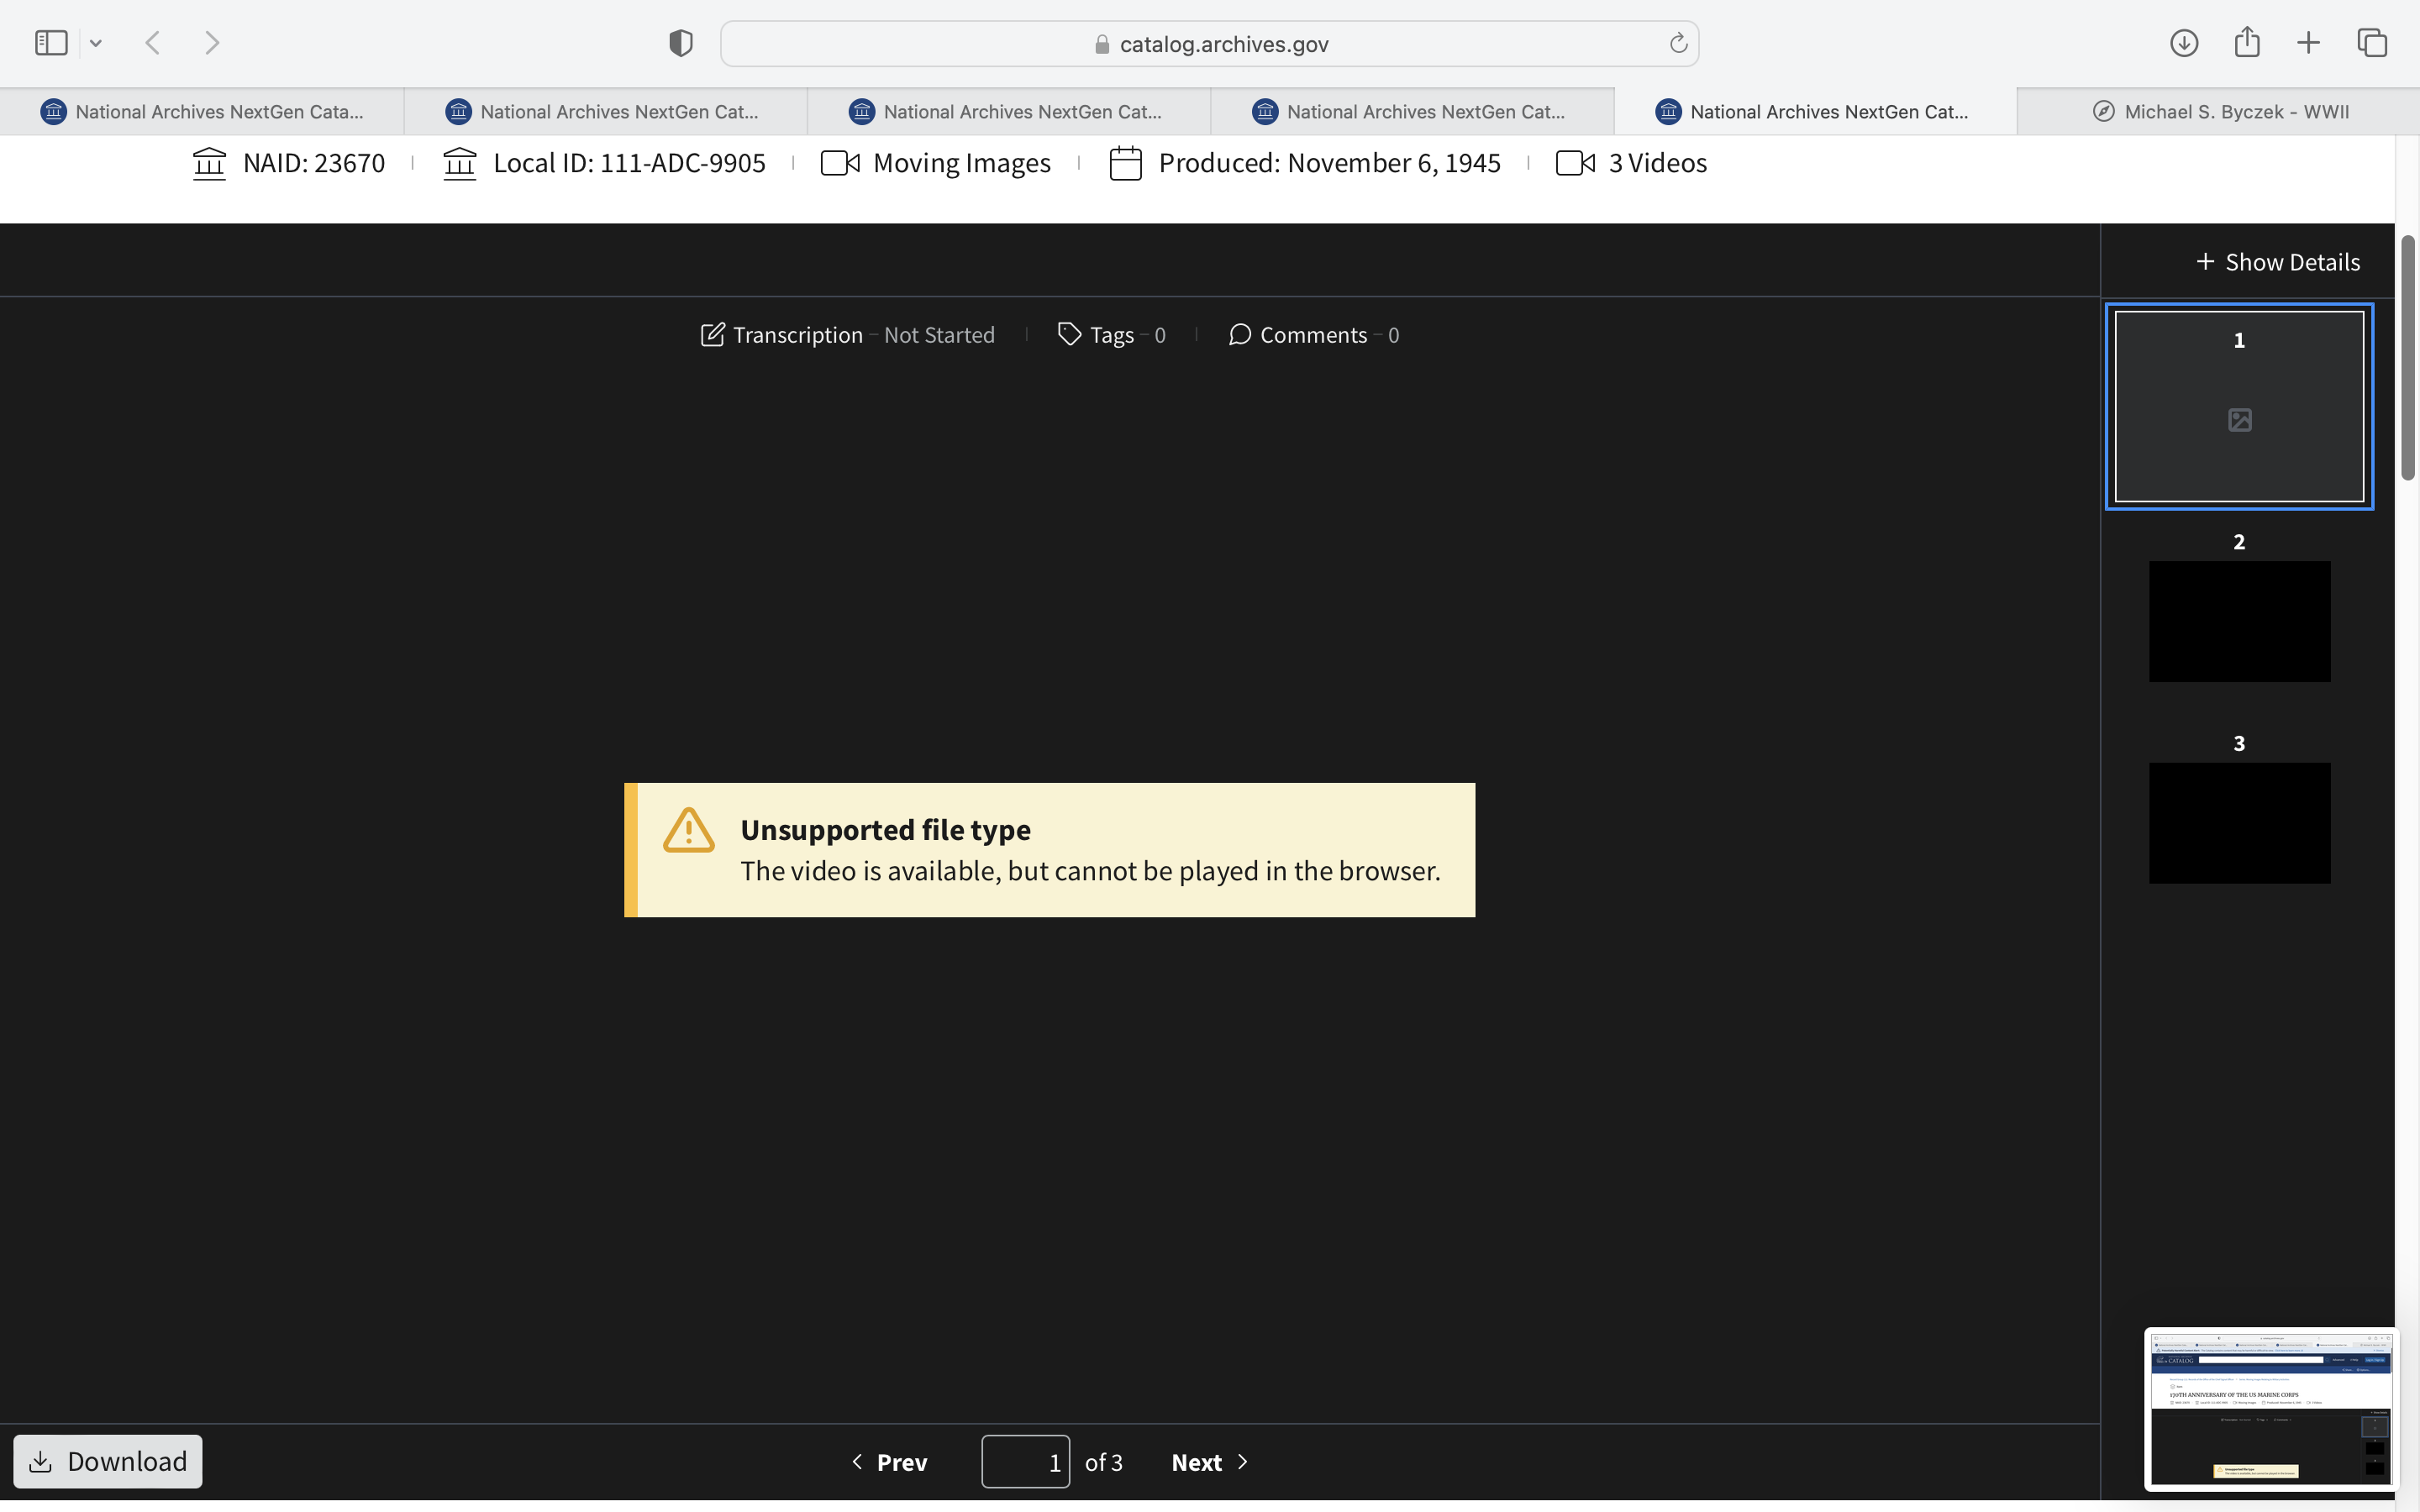
Task: Open Transcription Not Started link
Action: pyautogui.click(x=848, y=335)
